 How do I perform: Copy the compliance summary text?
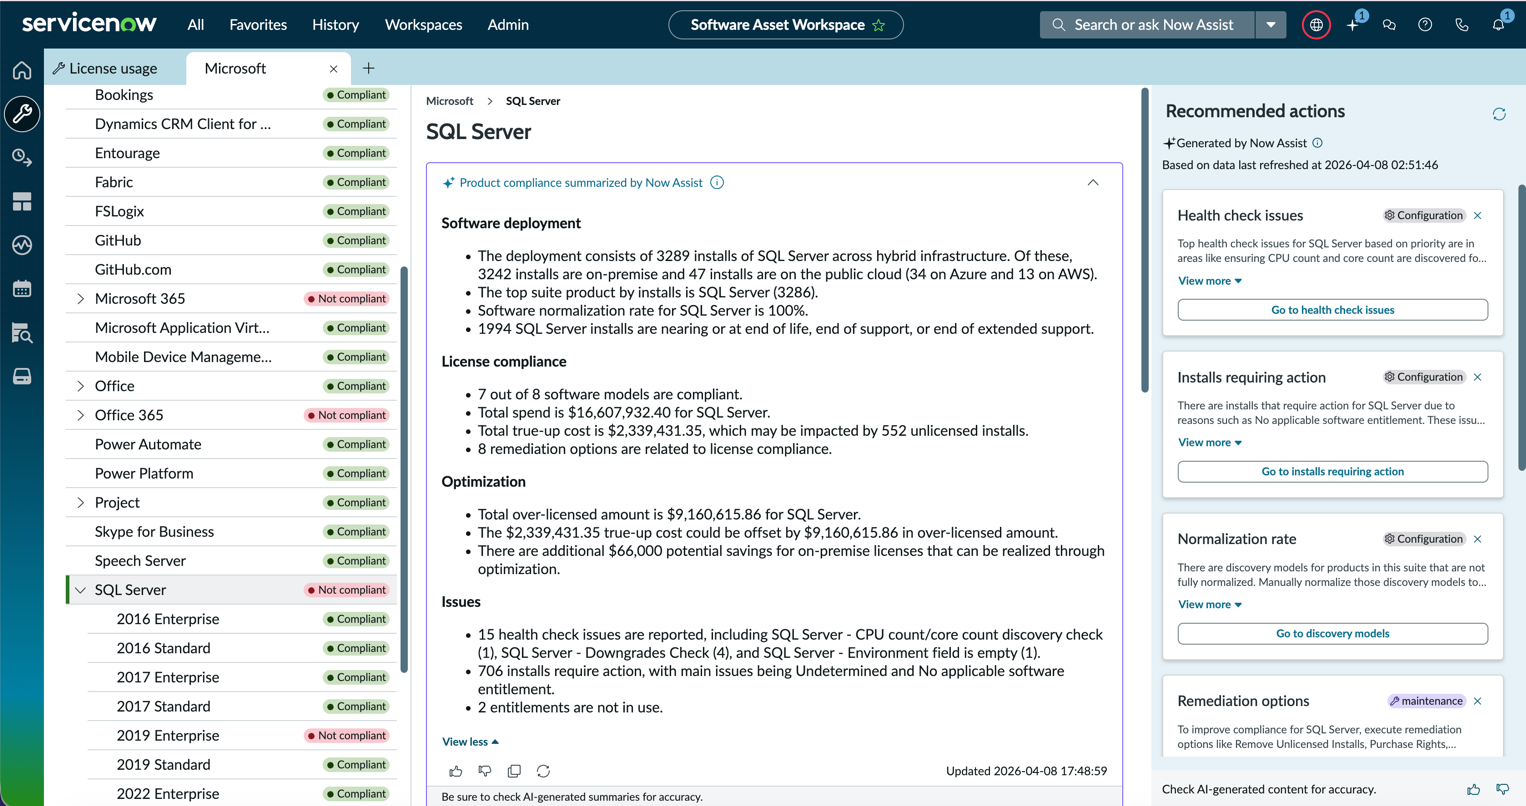click(514, 771)
